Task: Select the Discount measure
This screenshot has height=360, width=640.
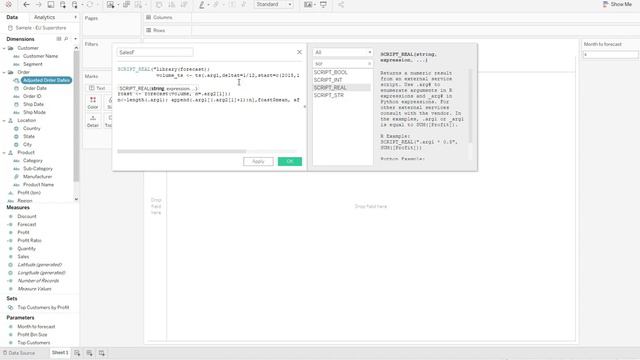Action: [27, 216]
